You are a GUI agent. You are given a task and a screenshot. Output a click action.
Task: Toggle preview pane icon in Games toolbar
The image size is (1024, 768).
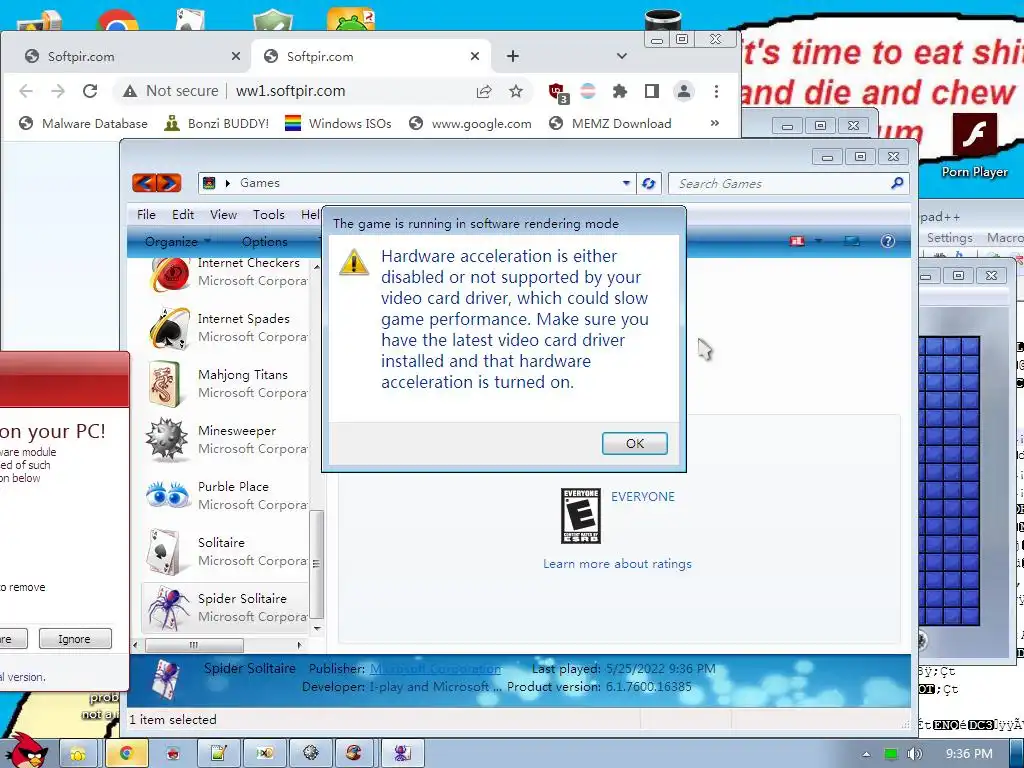[852, 241]
